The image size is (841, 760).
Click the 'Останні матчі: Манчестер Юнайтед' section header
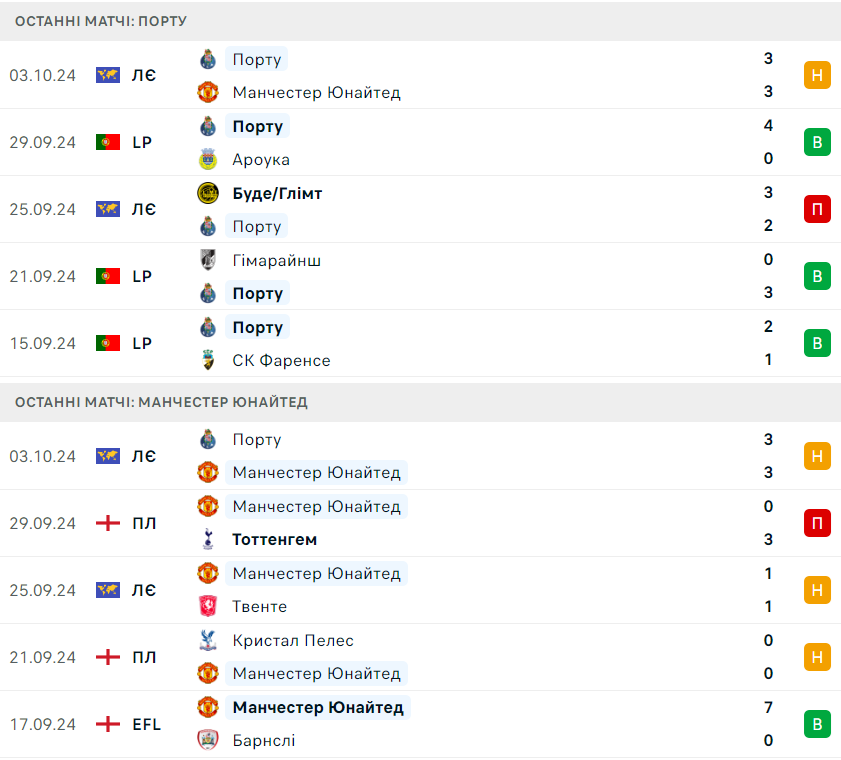click(x=162, y=402)
